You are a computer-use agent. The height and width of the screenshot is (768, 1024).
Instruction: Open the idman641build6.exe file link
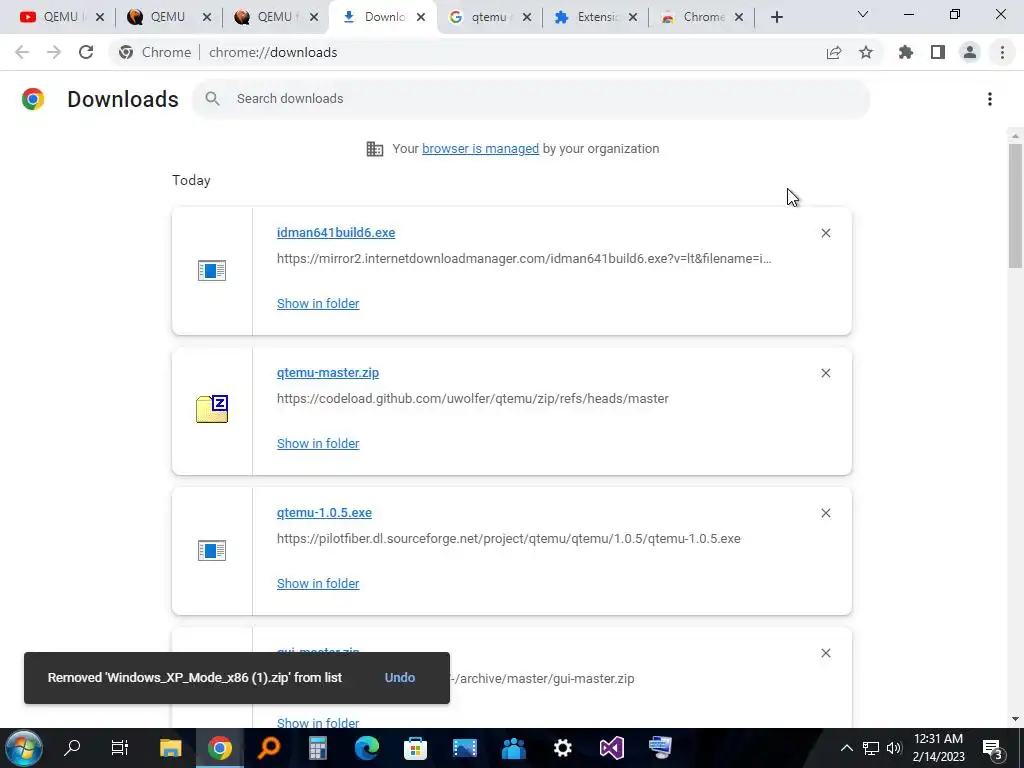pyautogui.click(x=336, y=232)
